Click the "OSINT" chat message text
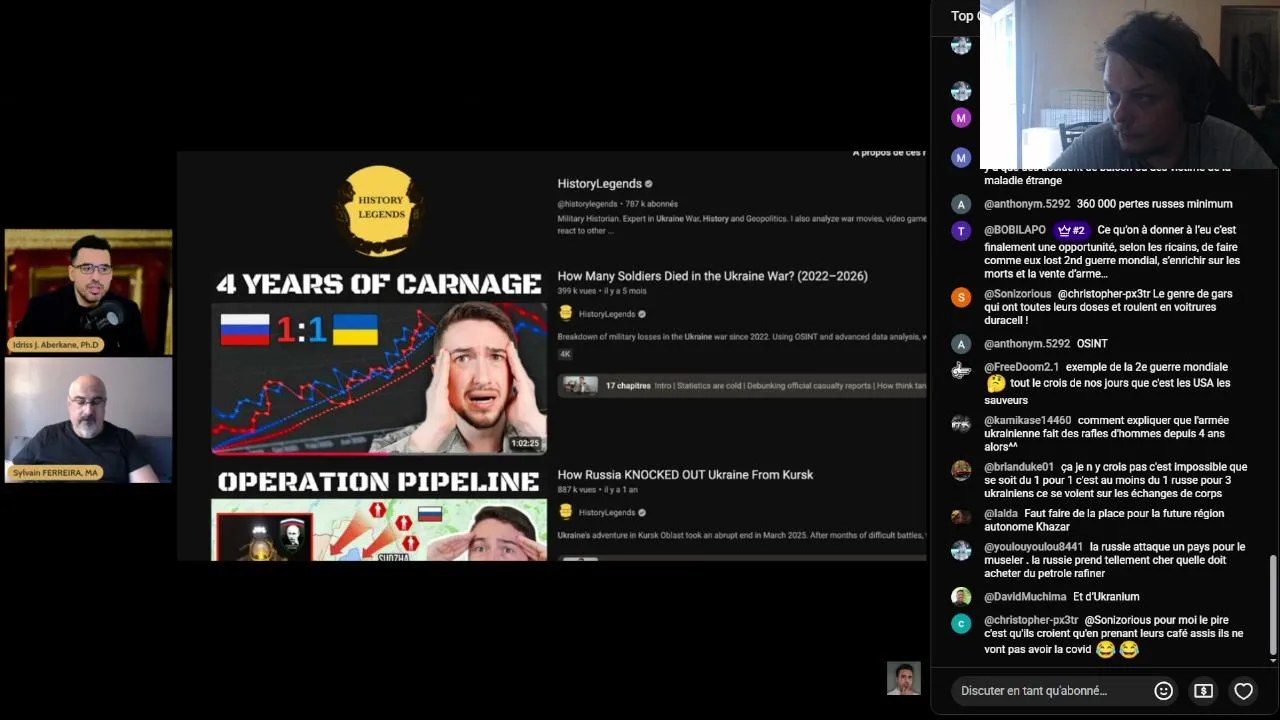This screenshot has height=720, width=1280. (1092, 344)
